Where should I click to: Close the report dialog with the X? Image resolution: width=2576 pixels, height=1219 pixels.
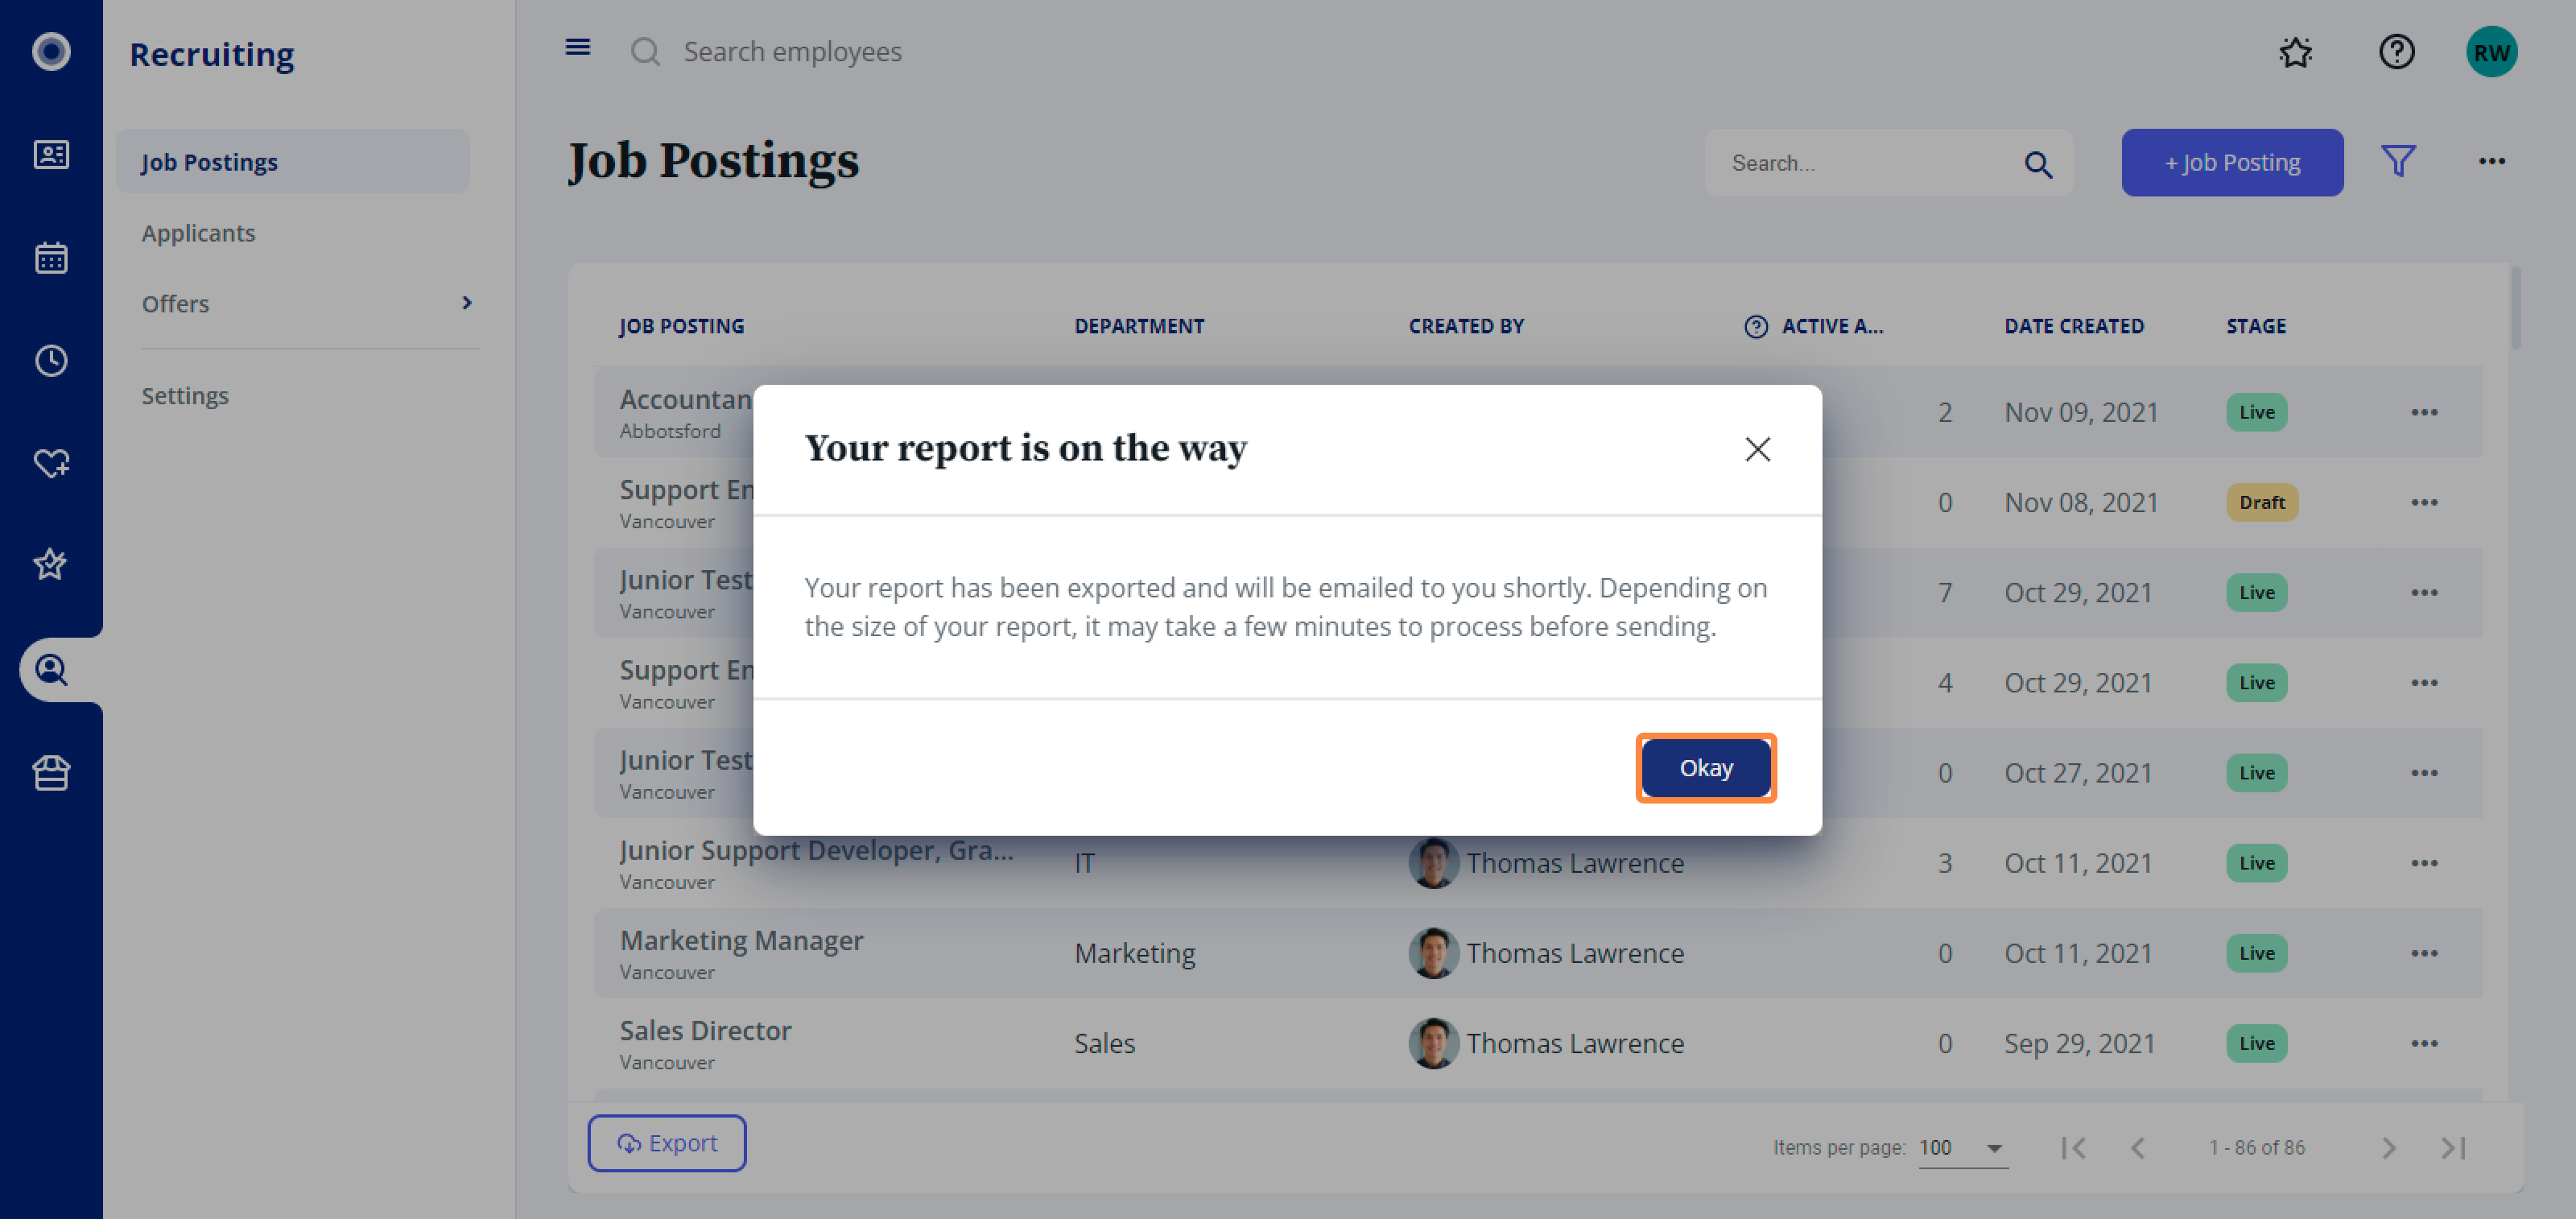click(1757, 449)
